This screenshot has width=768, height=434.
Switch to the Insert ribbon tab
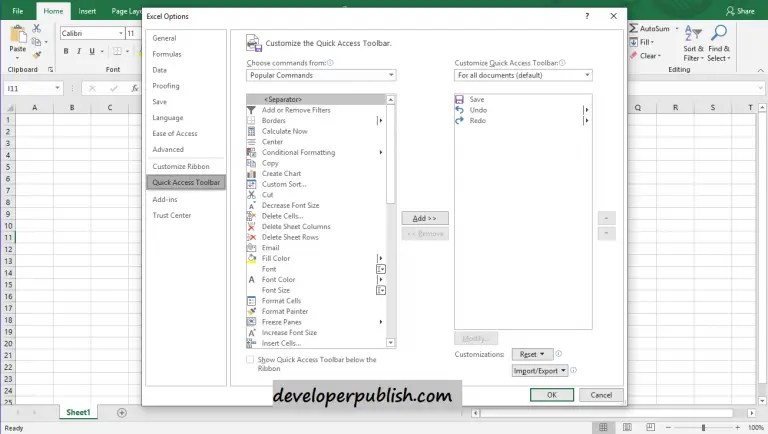click(87, 11)
